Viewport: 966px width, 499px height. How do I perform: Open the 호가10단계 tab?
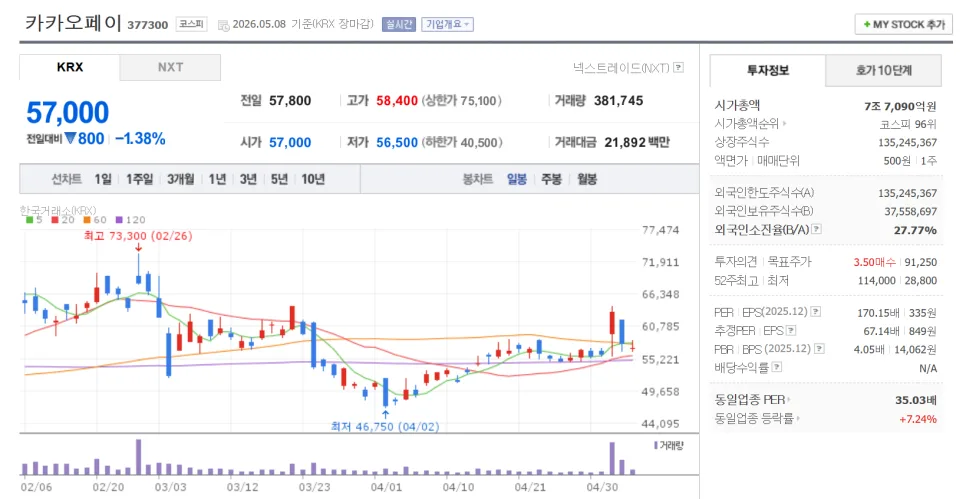883,70
